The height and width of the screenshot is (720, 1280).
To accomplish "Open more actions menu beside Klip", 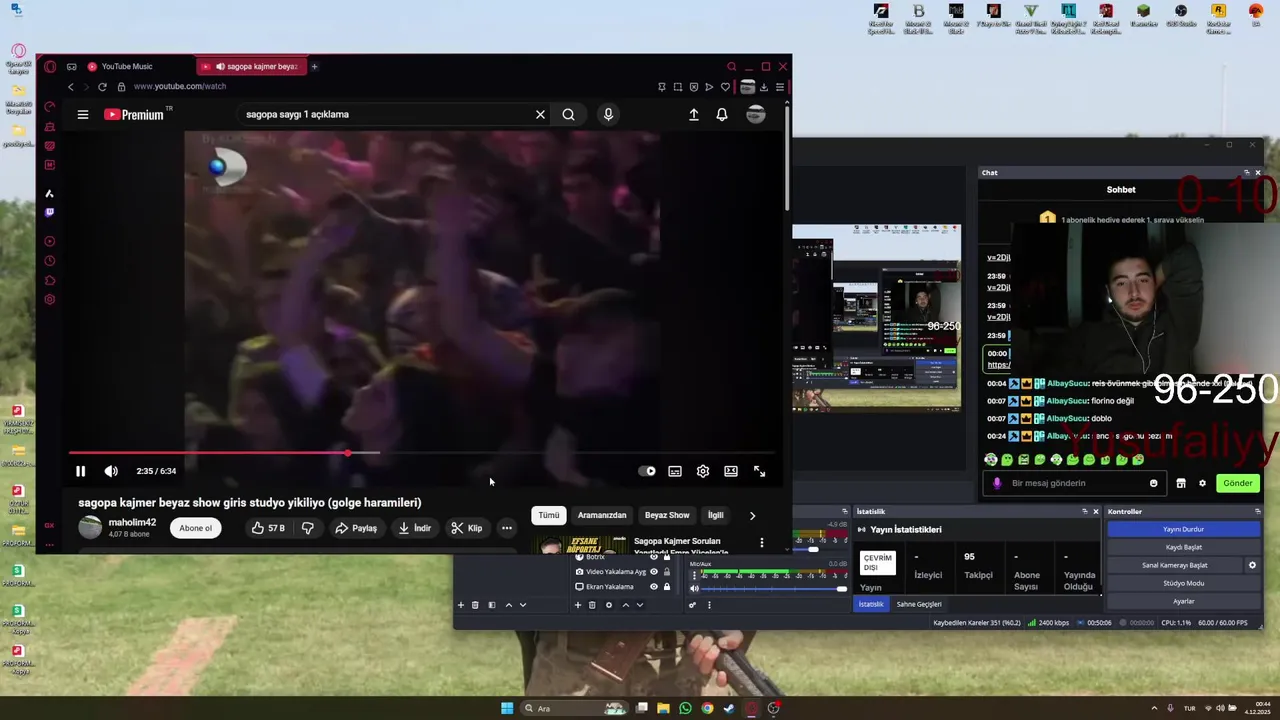I will click(507, 528).
